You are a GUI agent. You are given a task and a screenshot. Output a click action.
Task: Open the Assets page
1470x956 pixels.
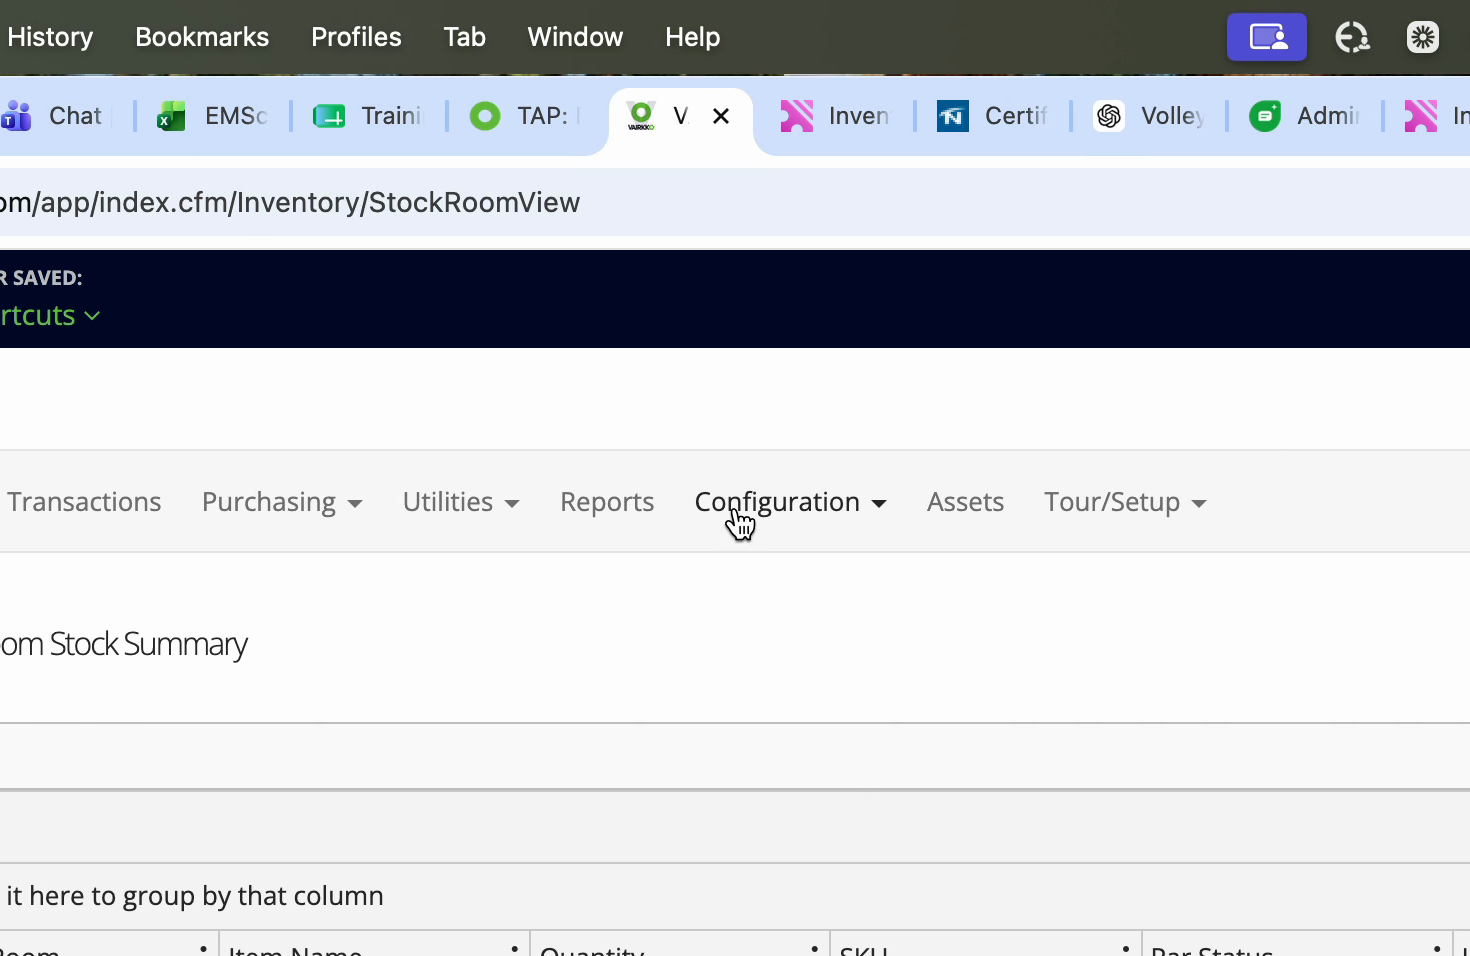pos(965,502)
